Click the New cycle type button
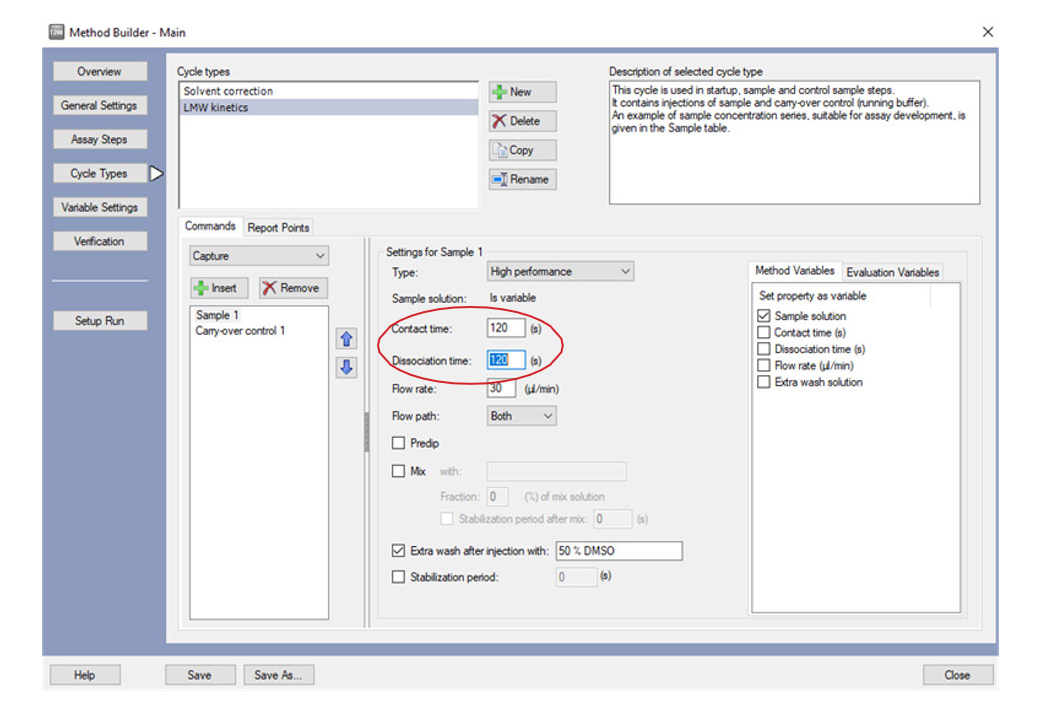The image size is (1046, 703). (522, 92)
